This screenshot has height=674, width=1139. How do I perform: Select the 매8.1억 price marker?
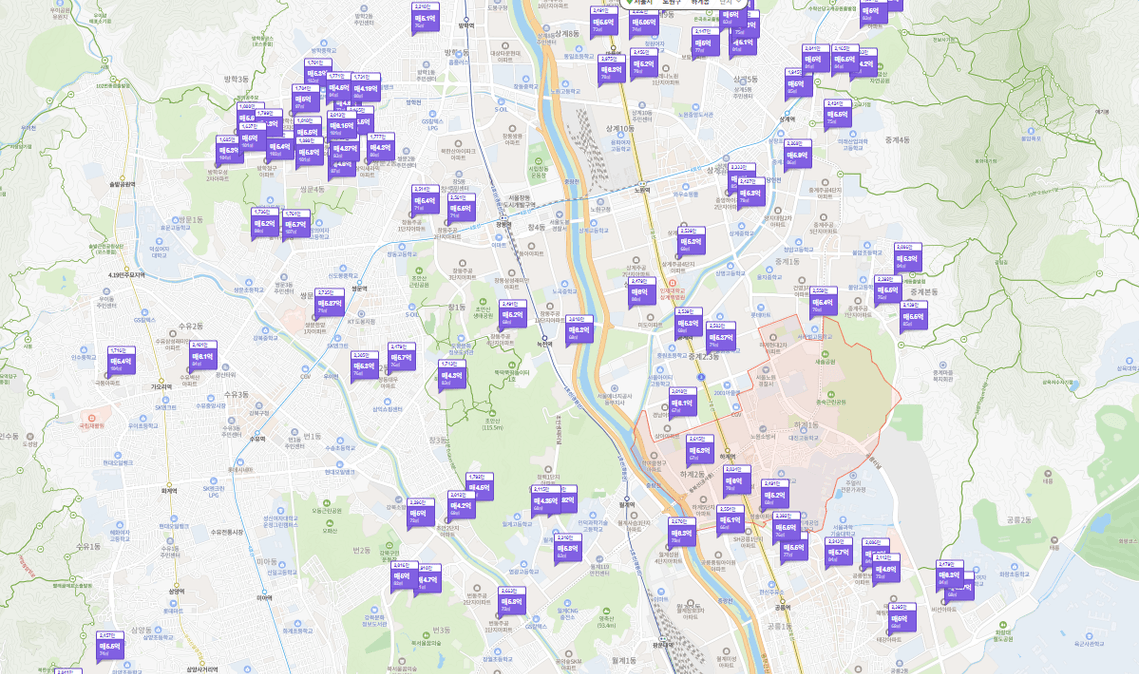click(682, 403)
